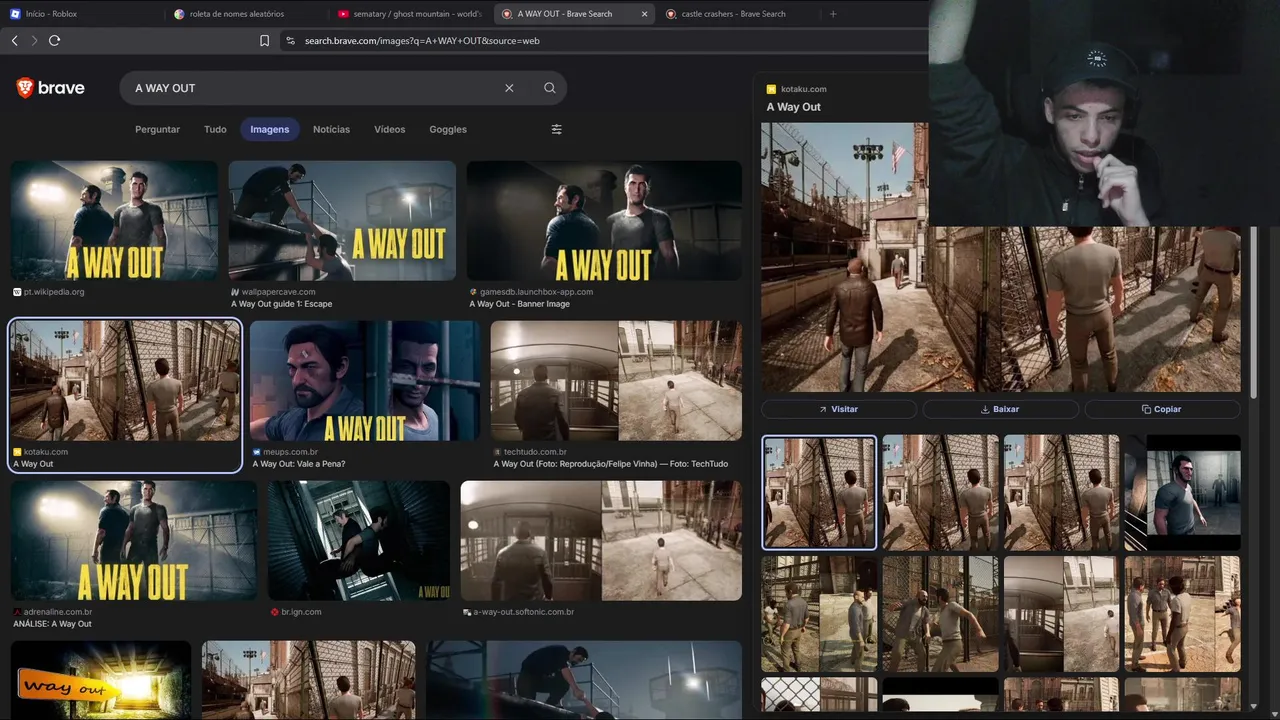This screenshot has width=1280, height=720.
Task: Open the image filter settings icon
Action: (x=557, y=129)
